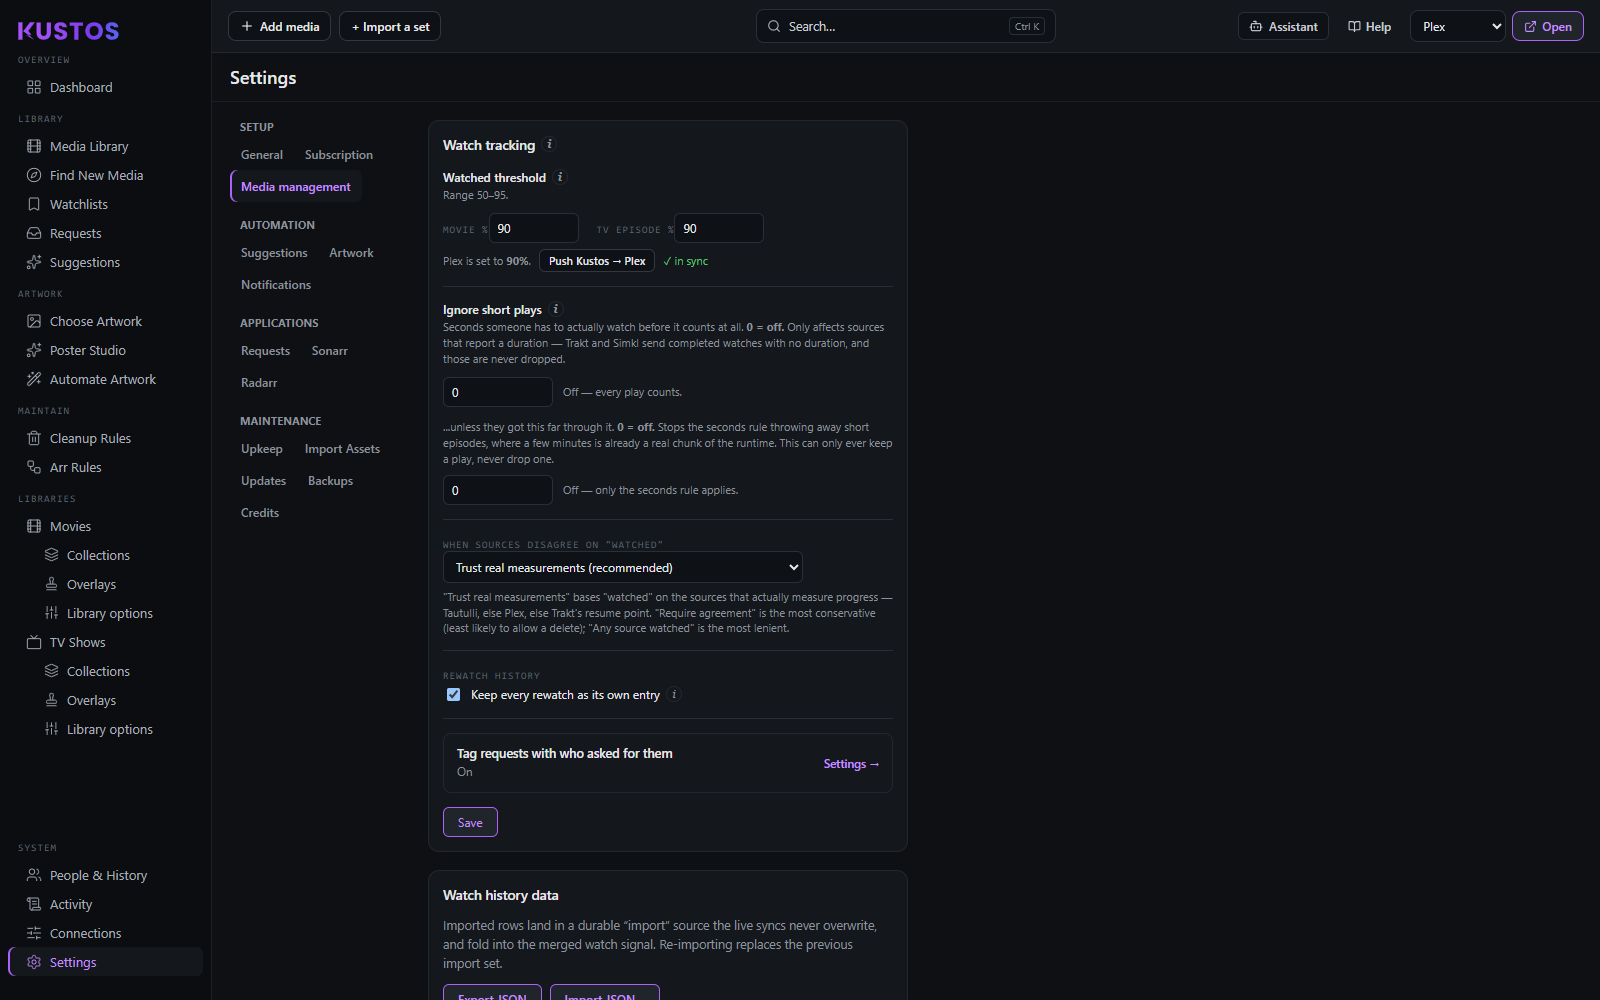The height and width of the screenshot is (1000, 1600).
Task: Click the TV episode % threshold field
Action: (719, 228)
